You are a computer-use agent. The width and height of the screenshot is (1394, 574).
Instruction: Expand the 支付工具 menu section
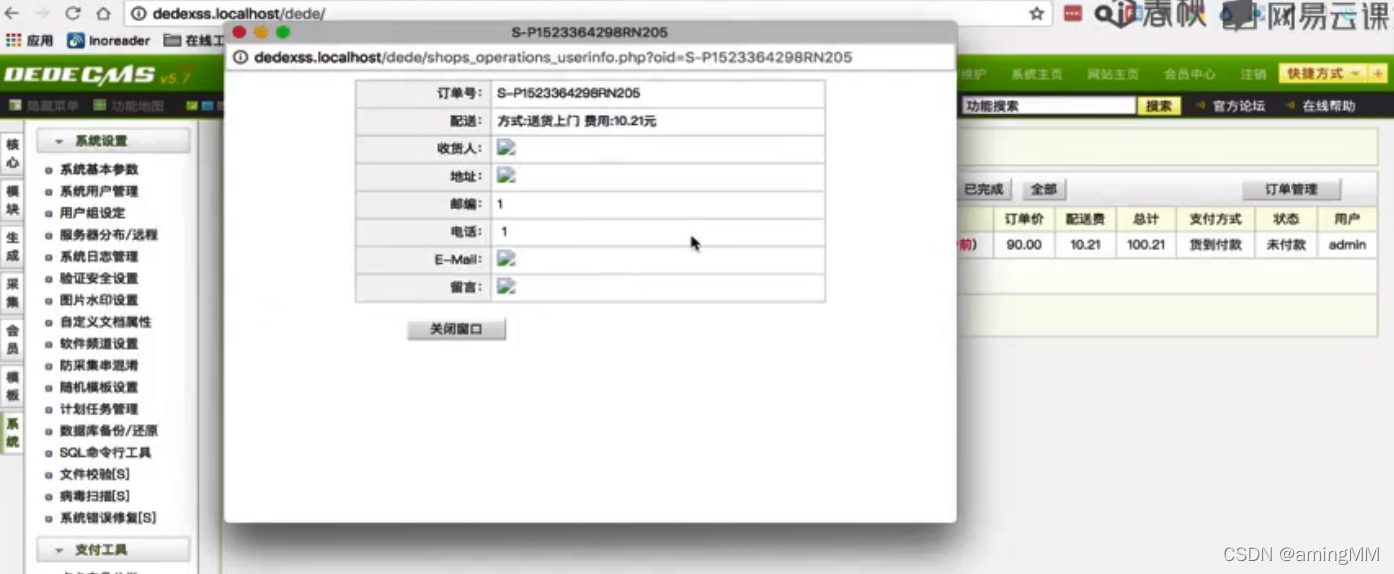tap(113, 550)
